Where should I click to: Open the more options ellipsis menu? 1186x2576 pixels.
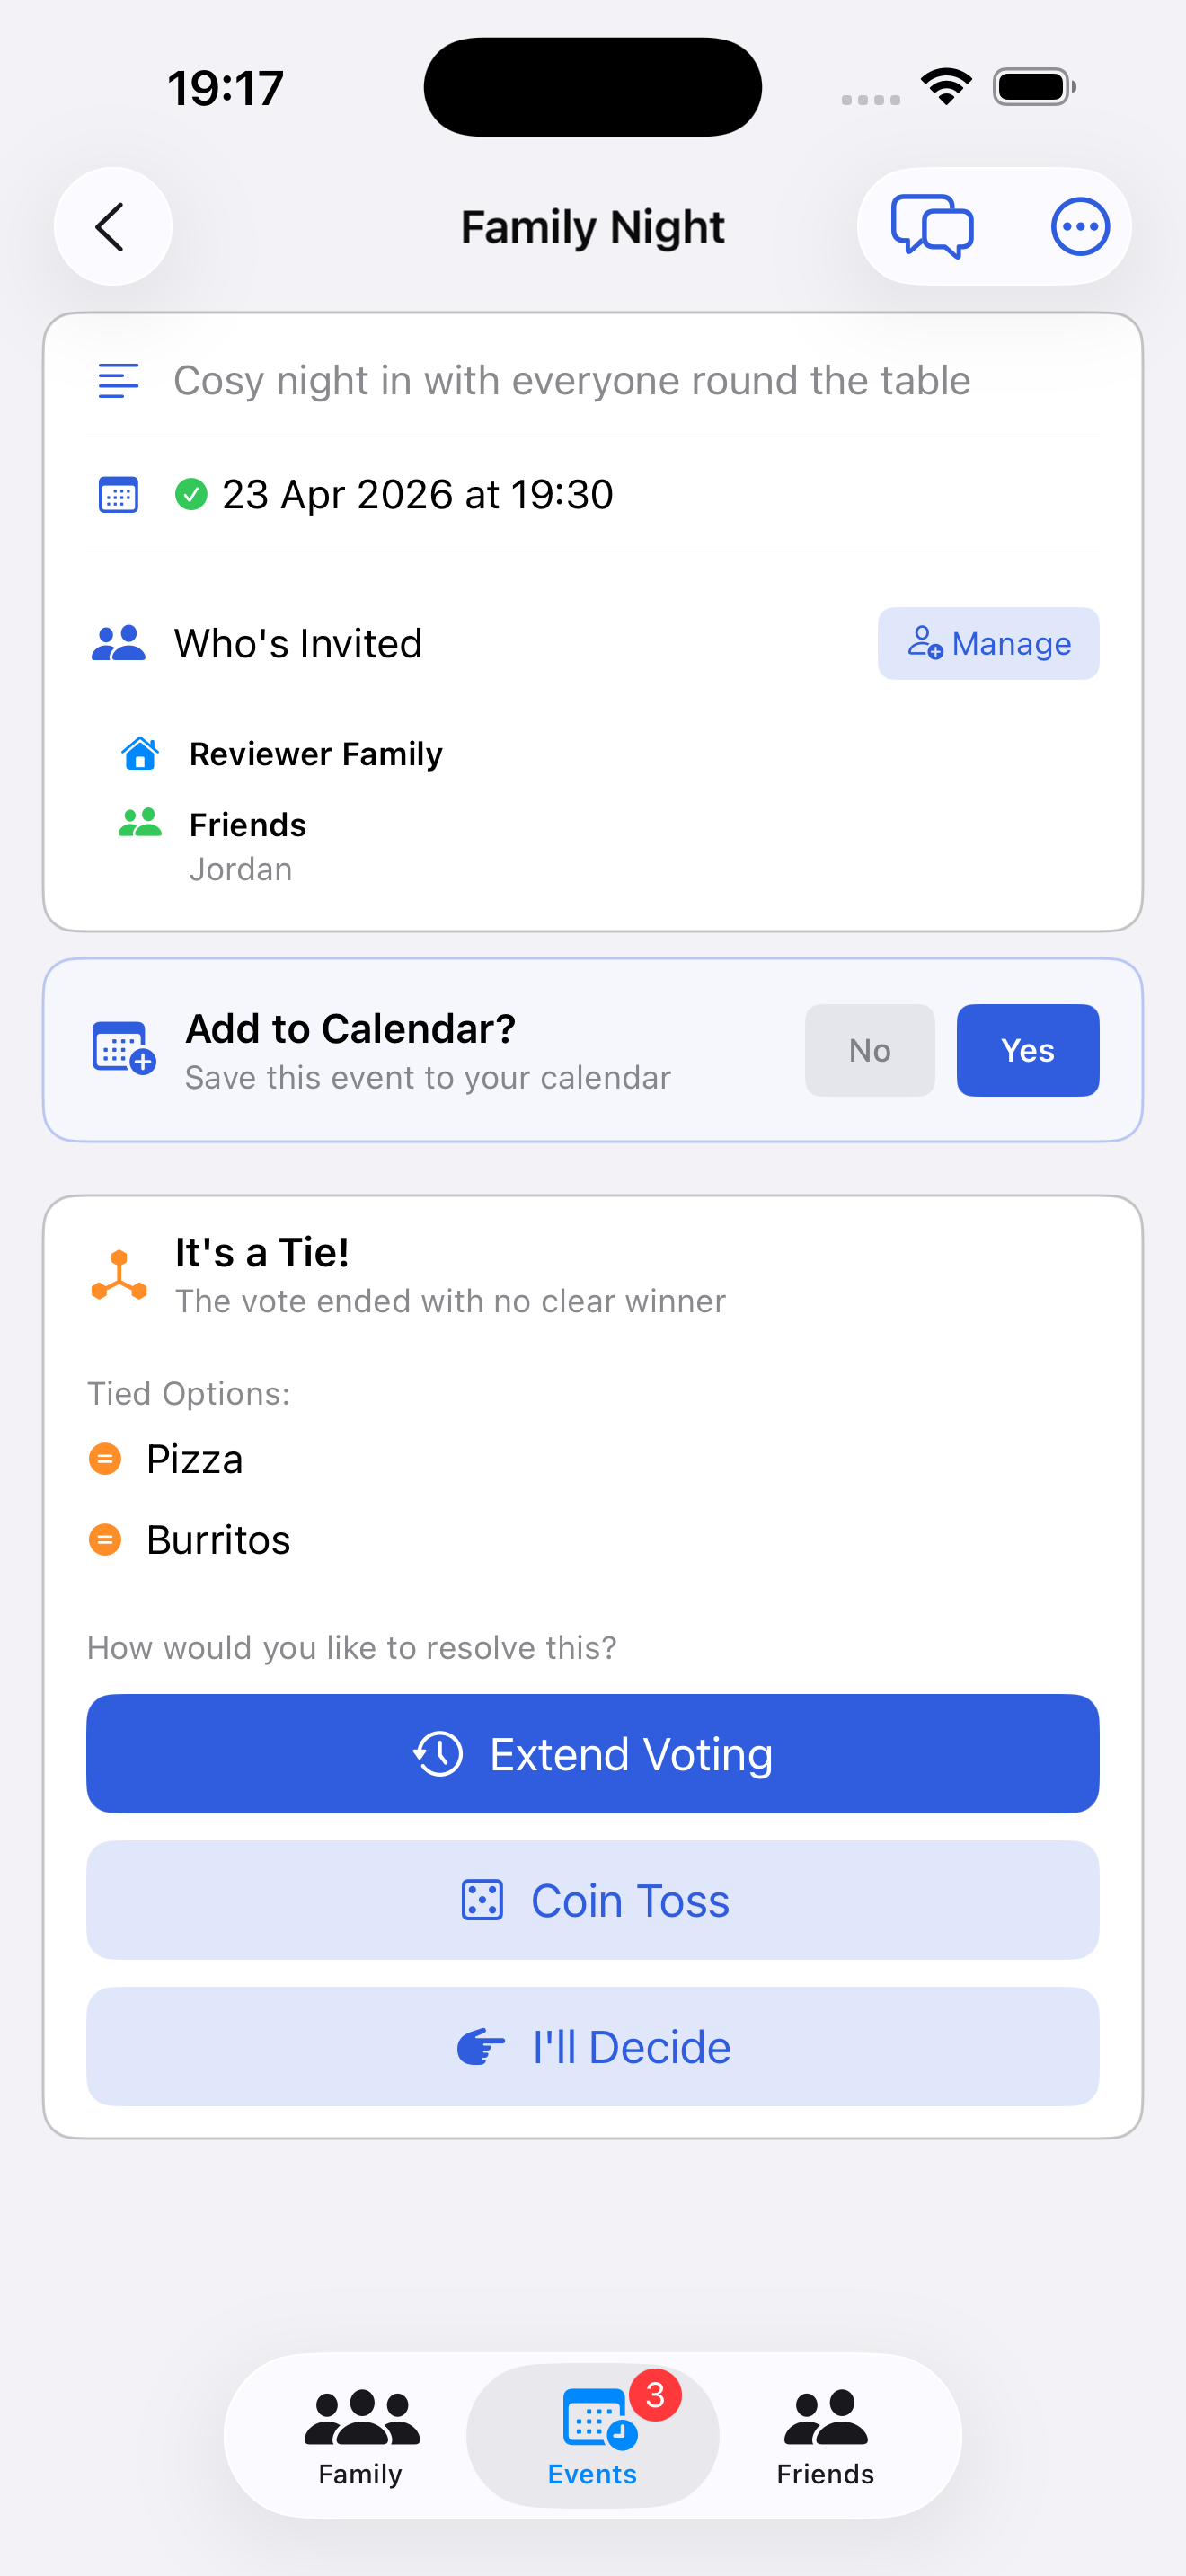(1080, 227)
